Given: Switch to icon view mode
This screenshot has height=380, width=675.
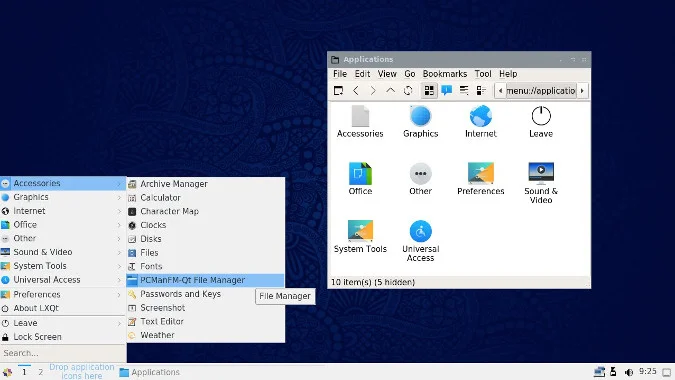Looking at the screenshot, I should point(429,90).
